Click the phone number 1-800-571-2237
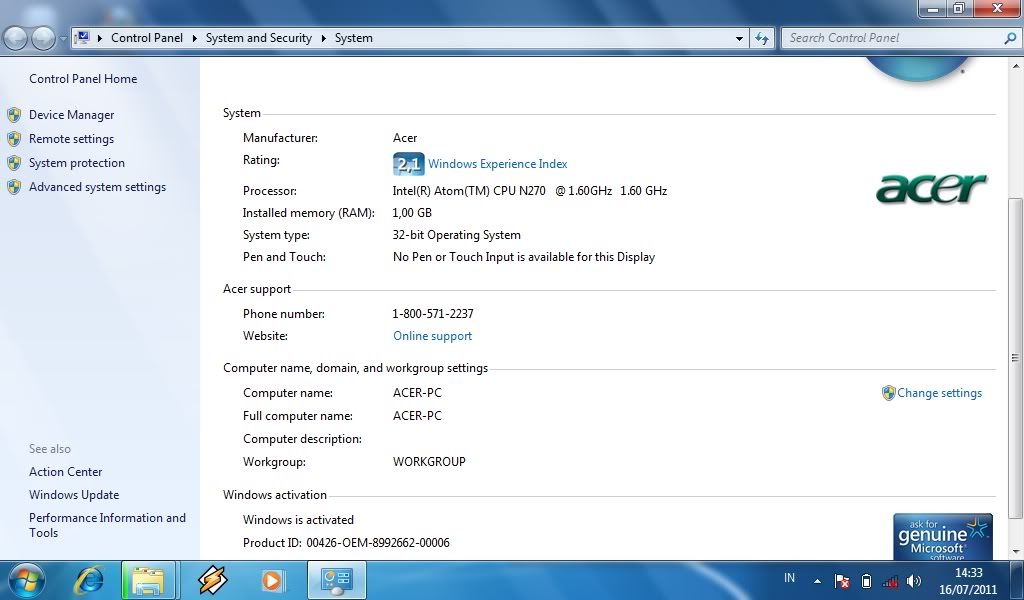This screenshot has height=600, width=1024. [x=433, y=314]
